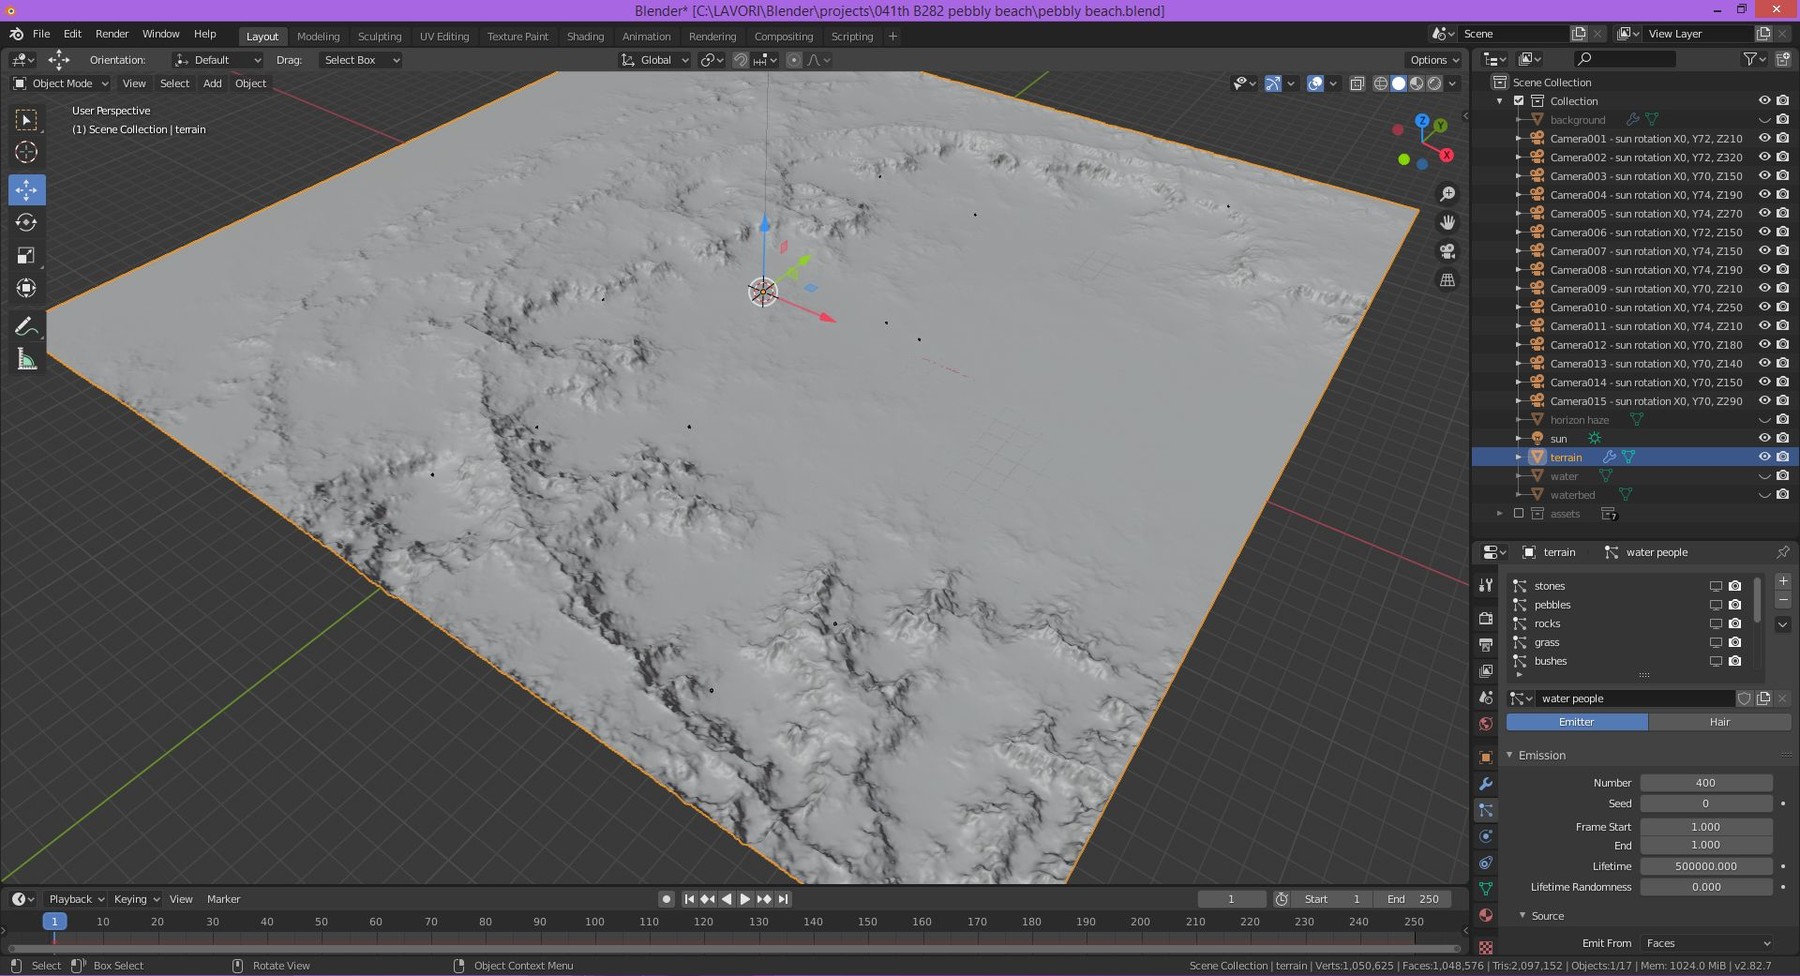This screenshot has height=976, width=1800.
Task: Open the Measure tool
Action: coord(27,358)
